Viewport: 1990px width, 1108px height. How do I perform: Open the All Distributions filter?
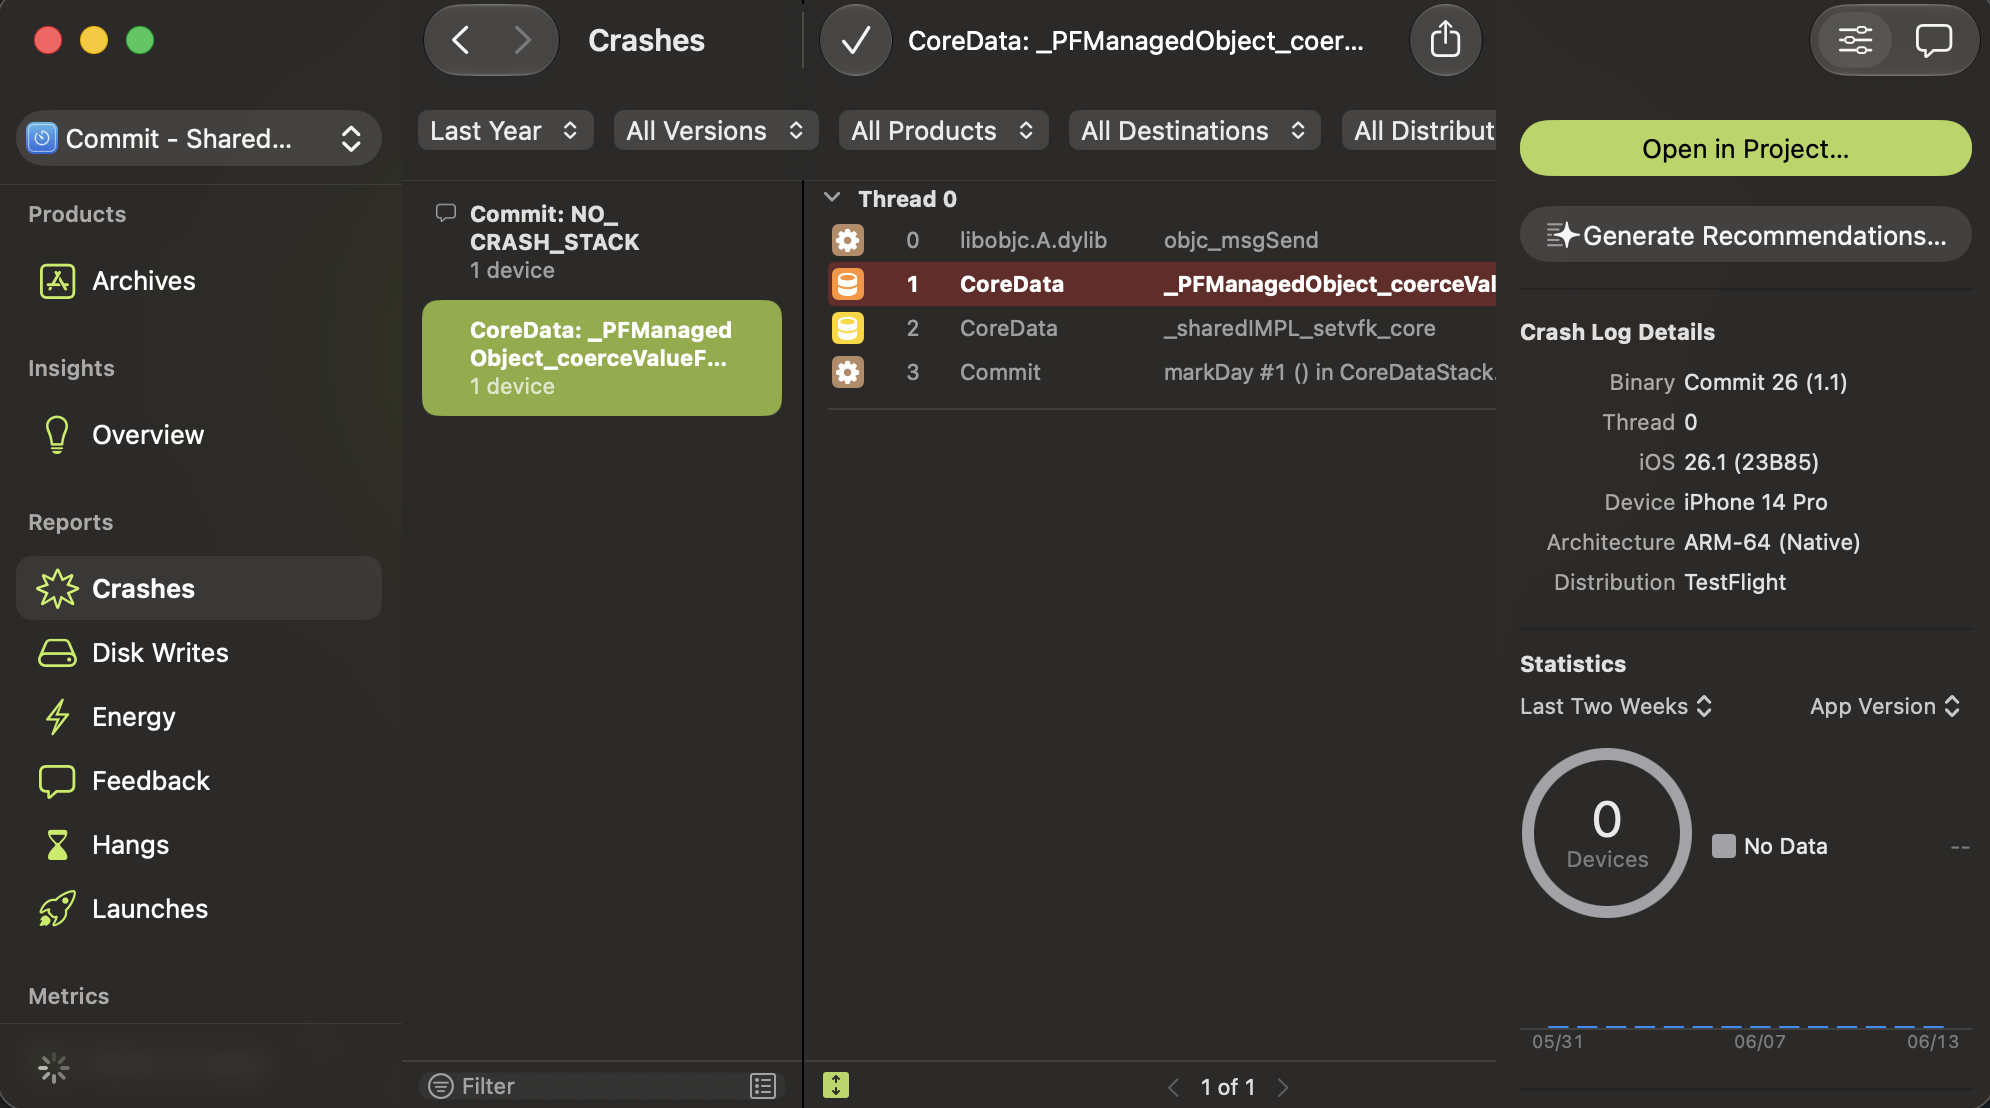1418,130
